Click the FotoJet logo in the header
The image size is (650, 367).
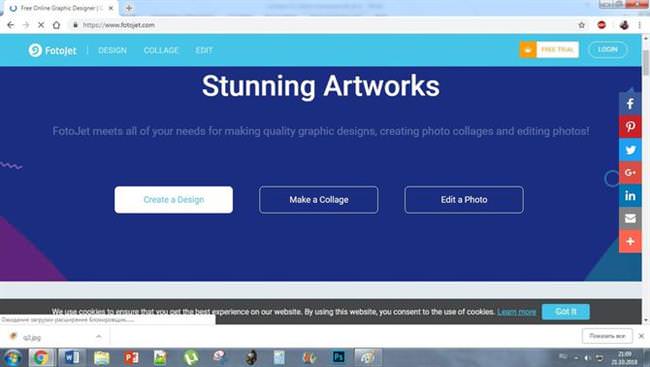coord(53,50)
